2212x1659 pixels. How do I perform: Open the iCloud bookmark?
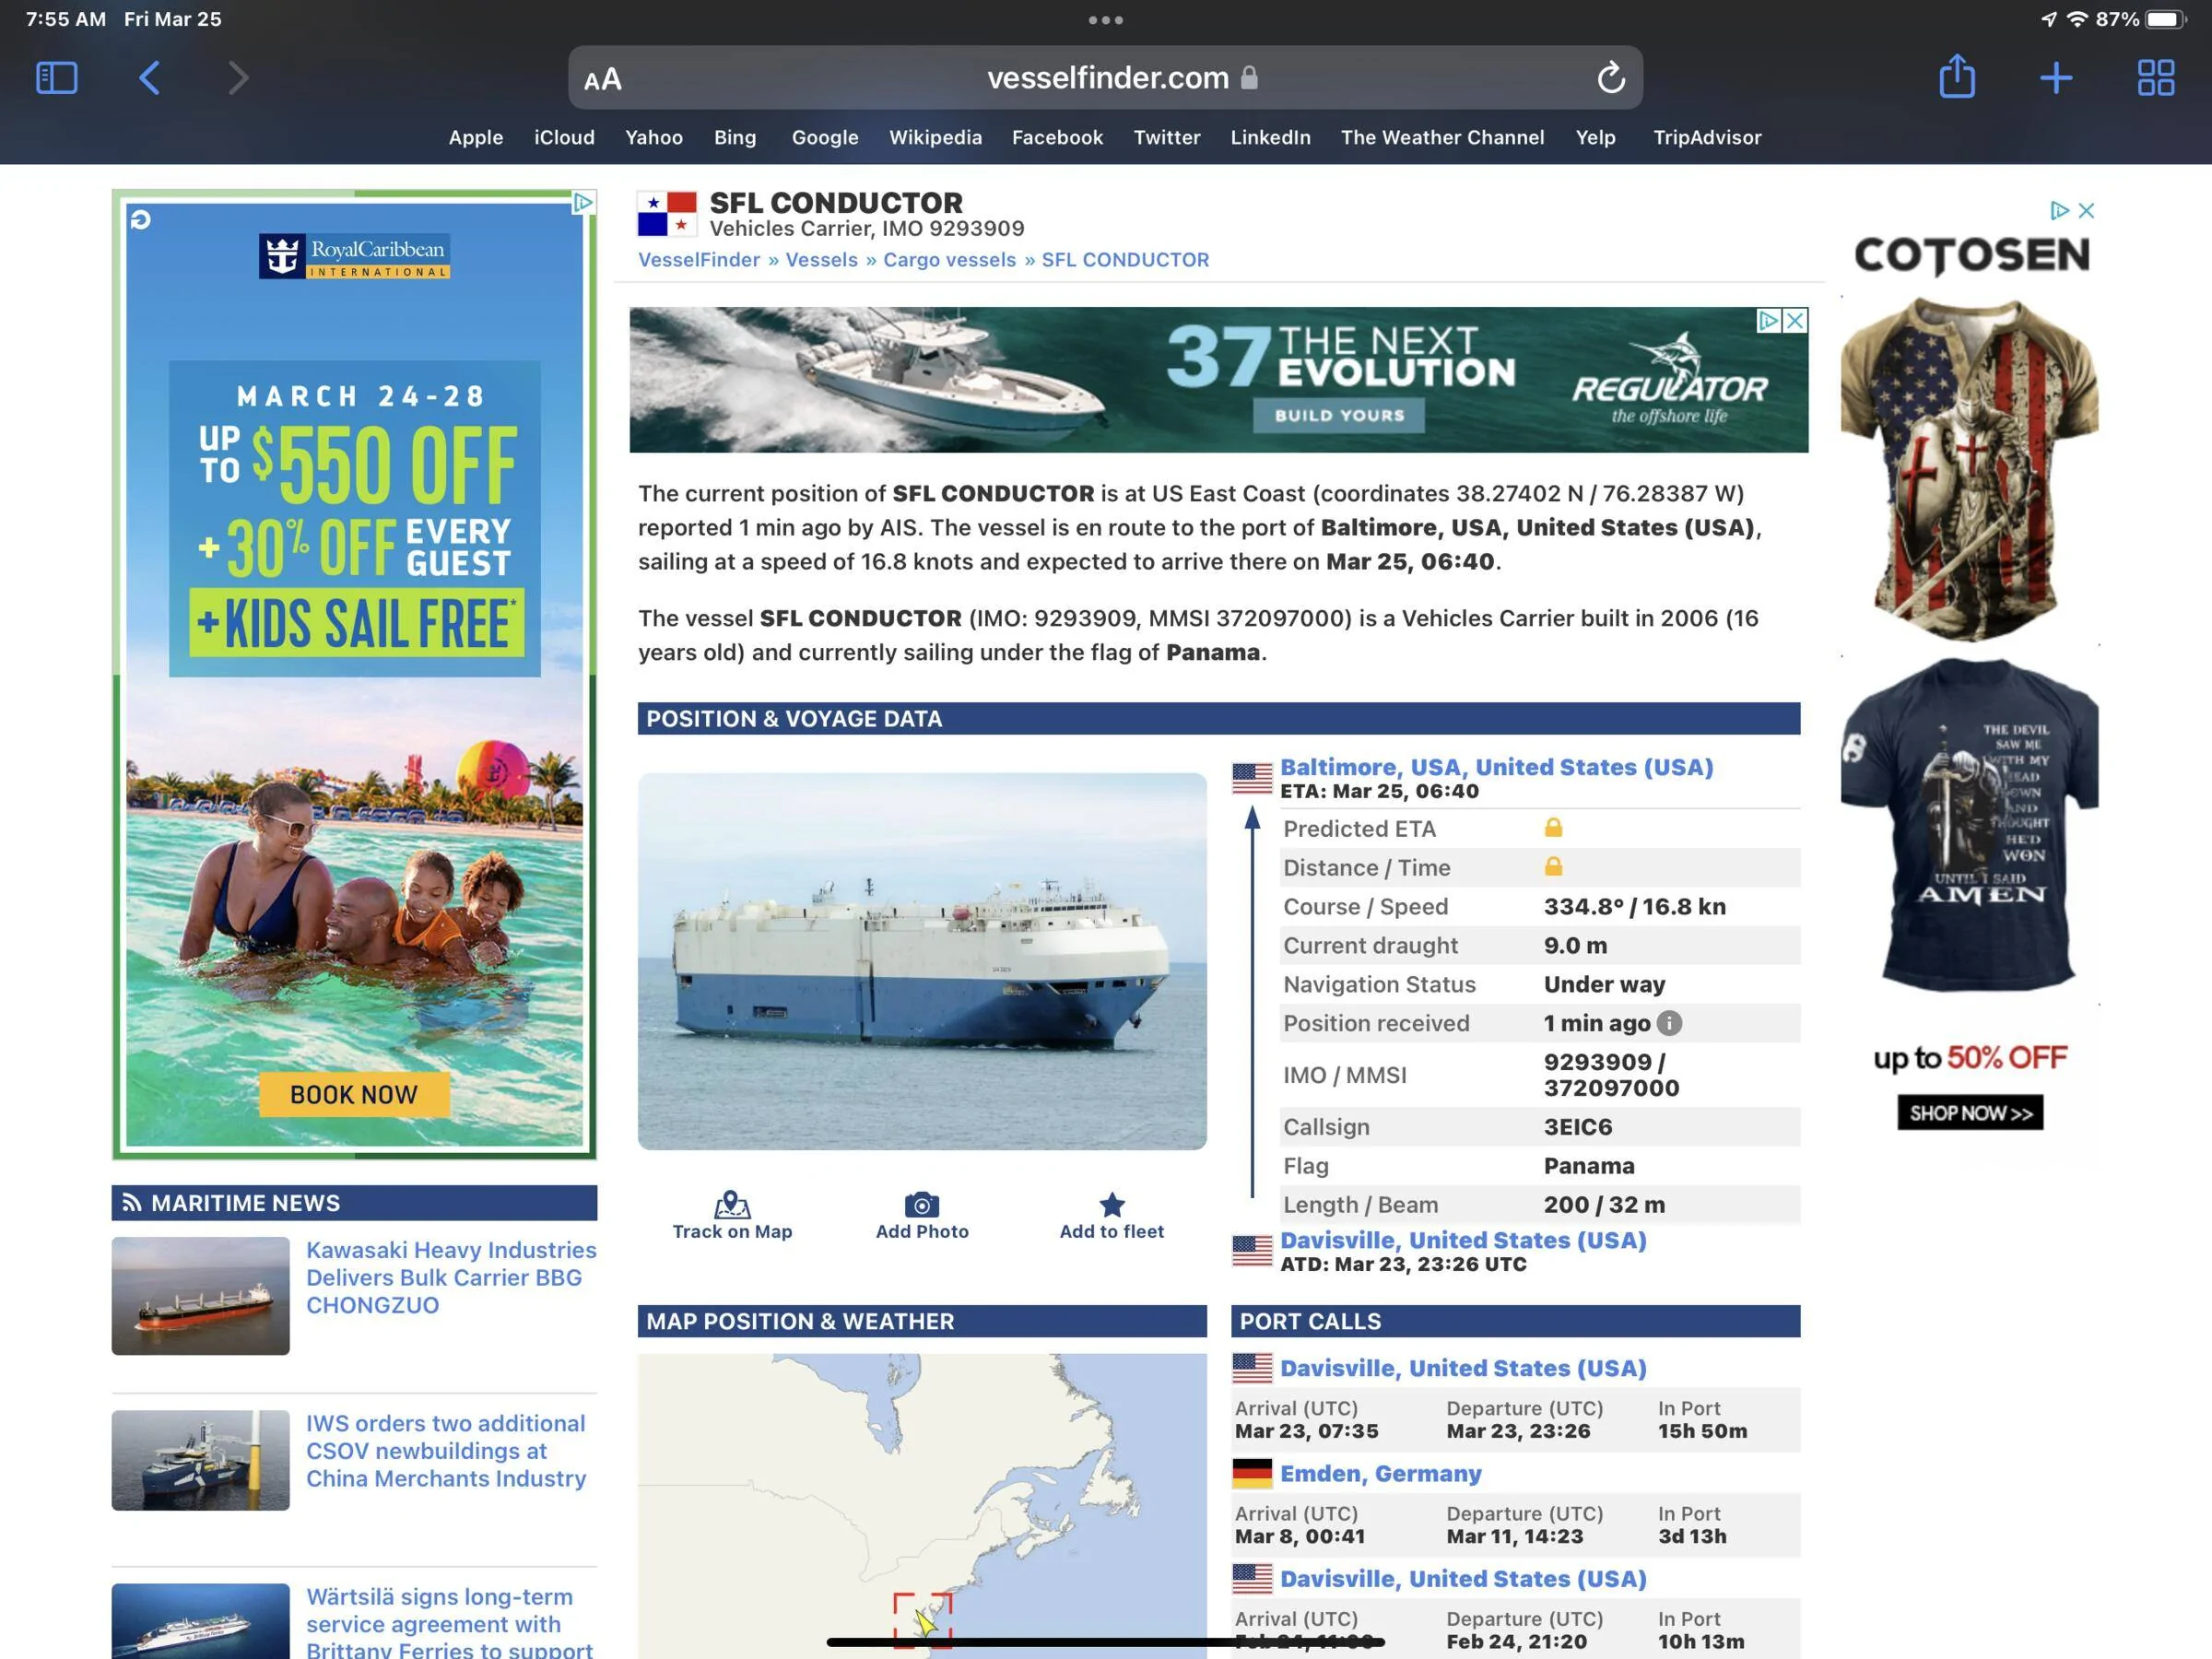coord(564,137)
